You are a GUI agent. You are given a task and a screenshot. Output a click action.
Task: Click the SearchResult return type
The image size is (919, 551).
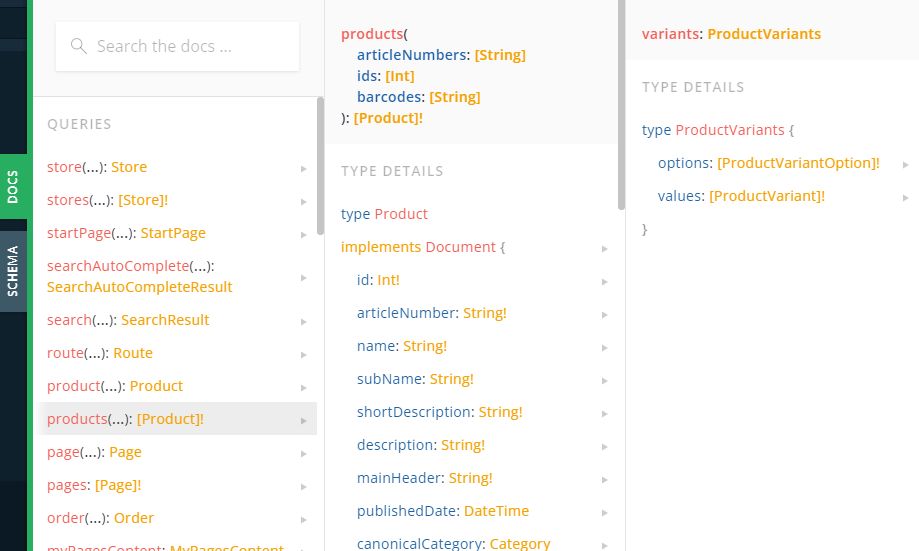pos(165,320)
